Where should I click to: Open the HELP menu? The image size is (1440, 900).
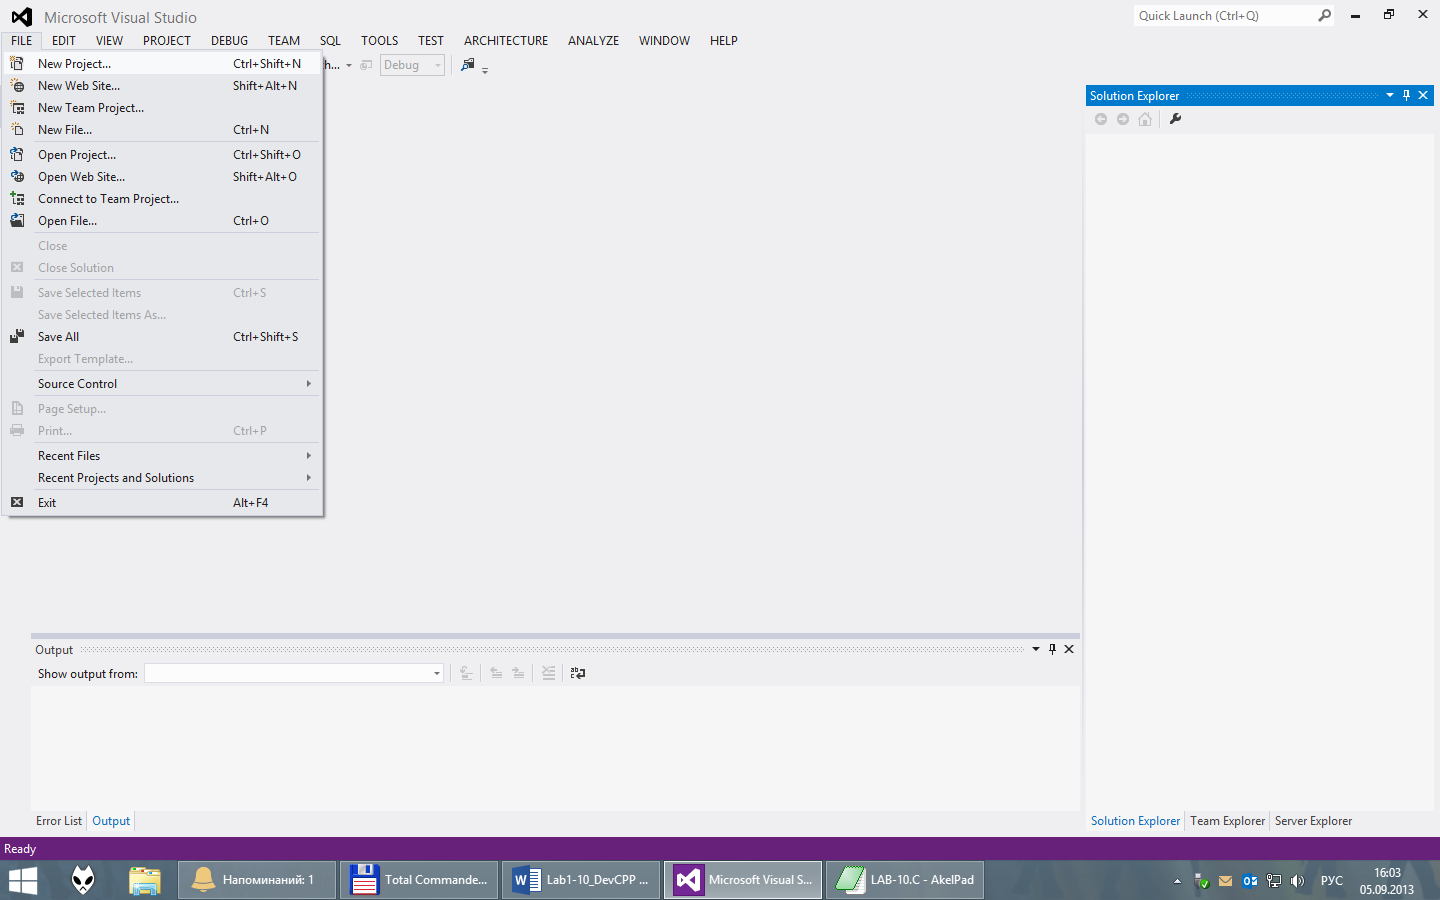pos(724,40)
